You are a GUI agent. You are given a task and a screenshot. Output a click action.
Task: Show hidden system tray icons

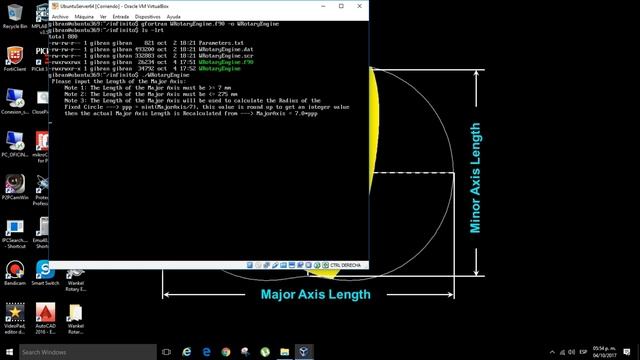552,352
